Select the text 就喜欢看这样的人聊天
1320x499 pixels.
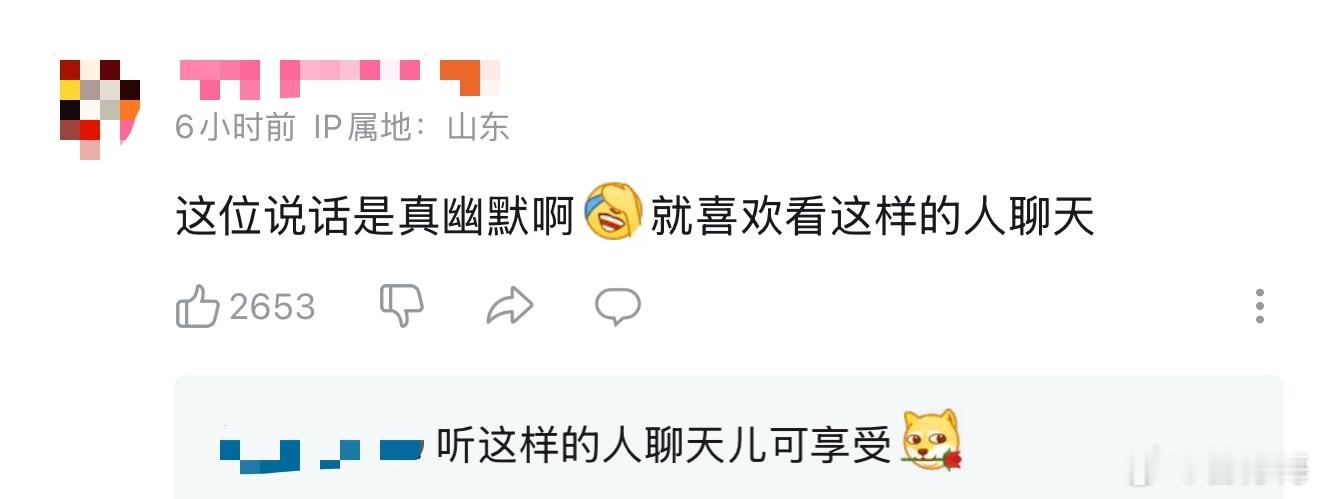point(873,215)
